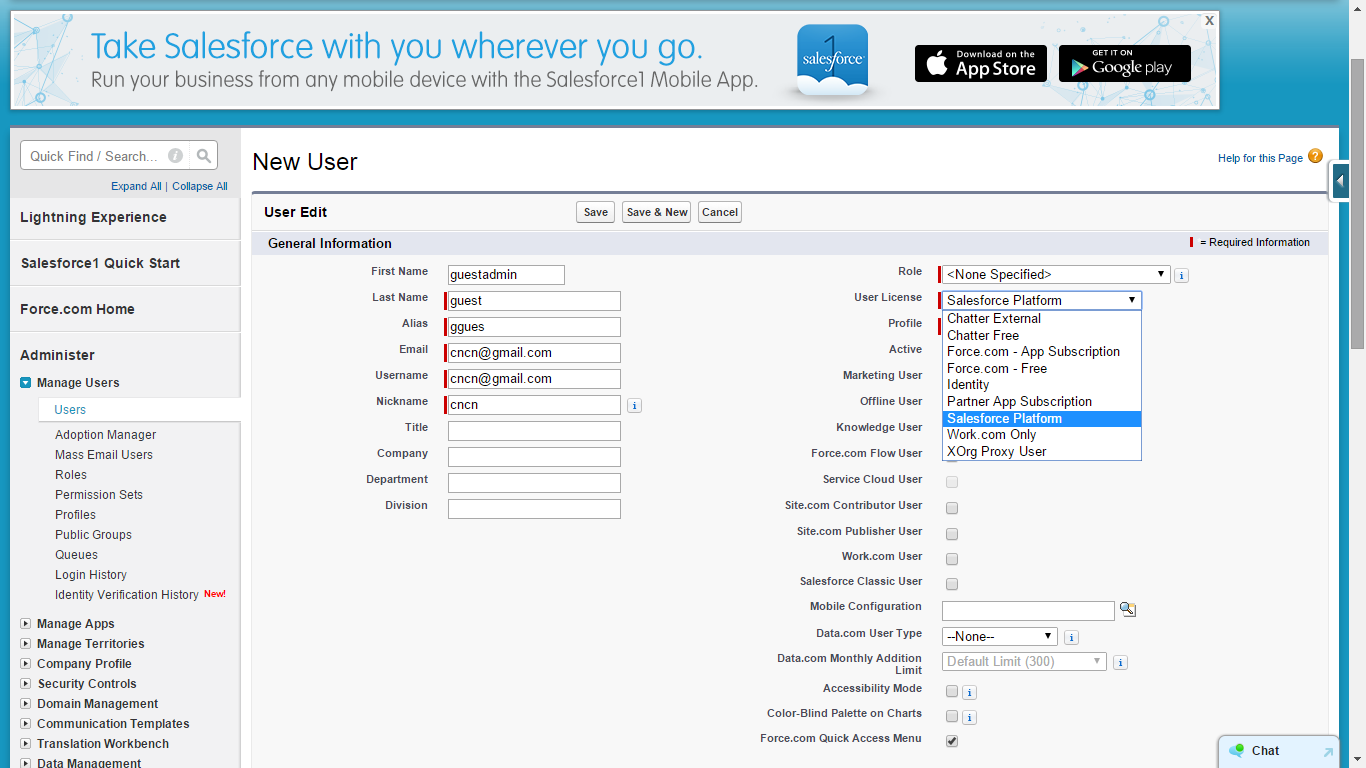Toggle the Work.com User checkbox
The width and height of the screenshot is (1366, 768).
coord(952,559)
